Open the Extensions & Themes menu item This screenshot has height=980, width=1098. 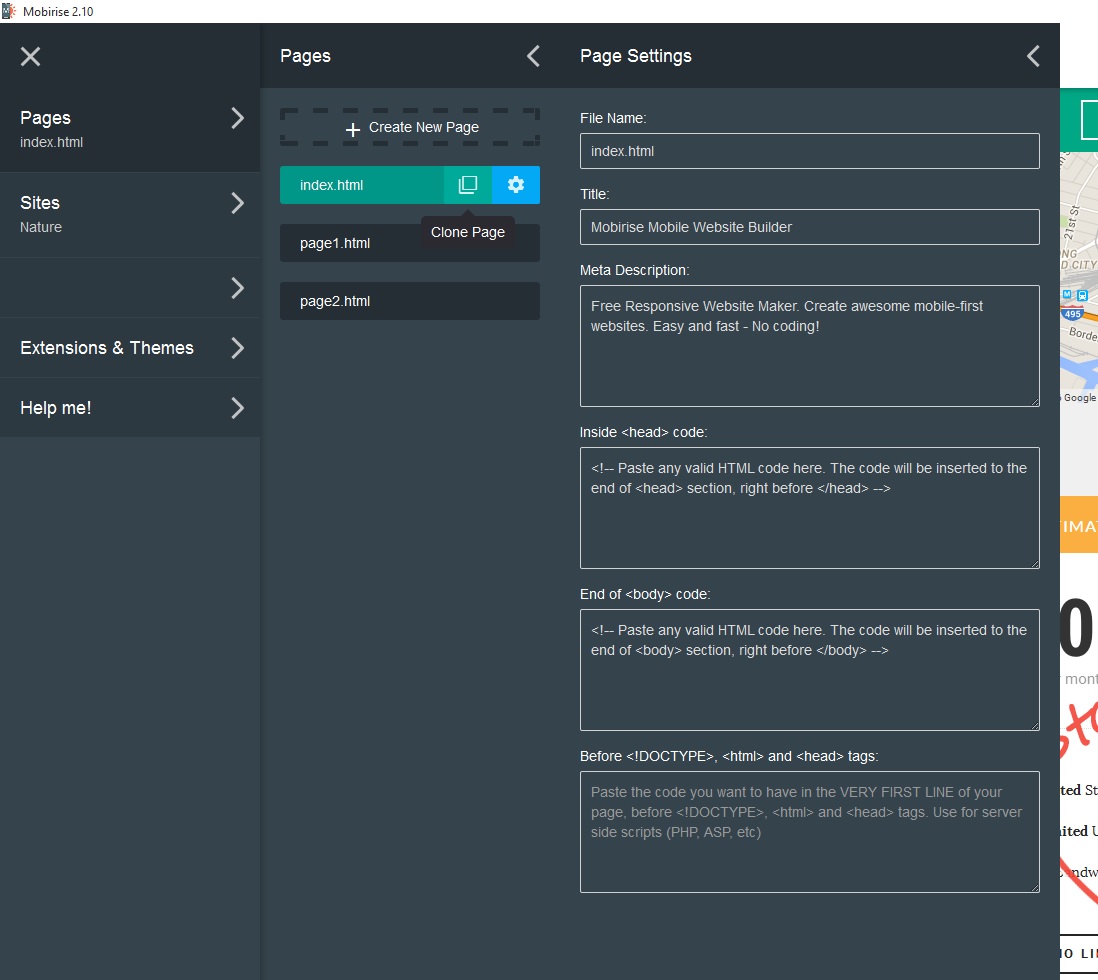pos(107,348)
